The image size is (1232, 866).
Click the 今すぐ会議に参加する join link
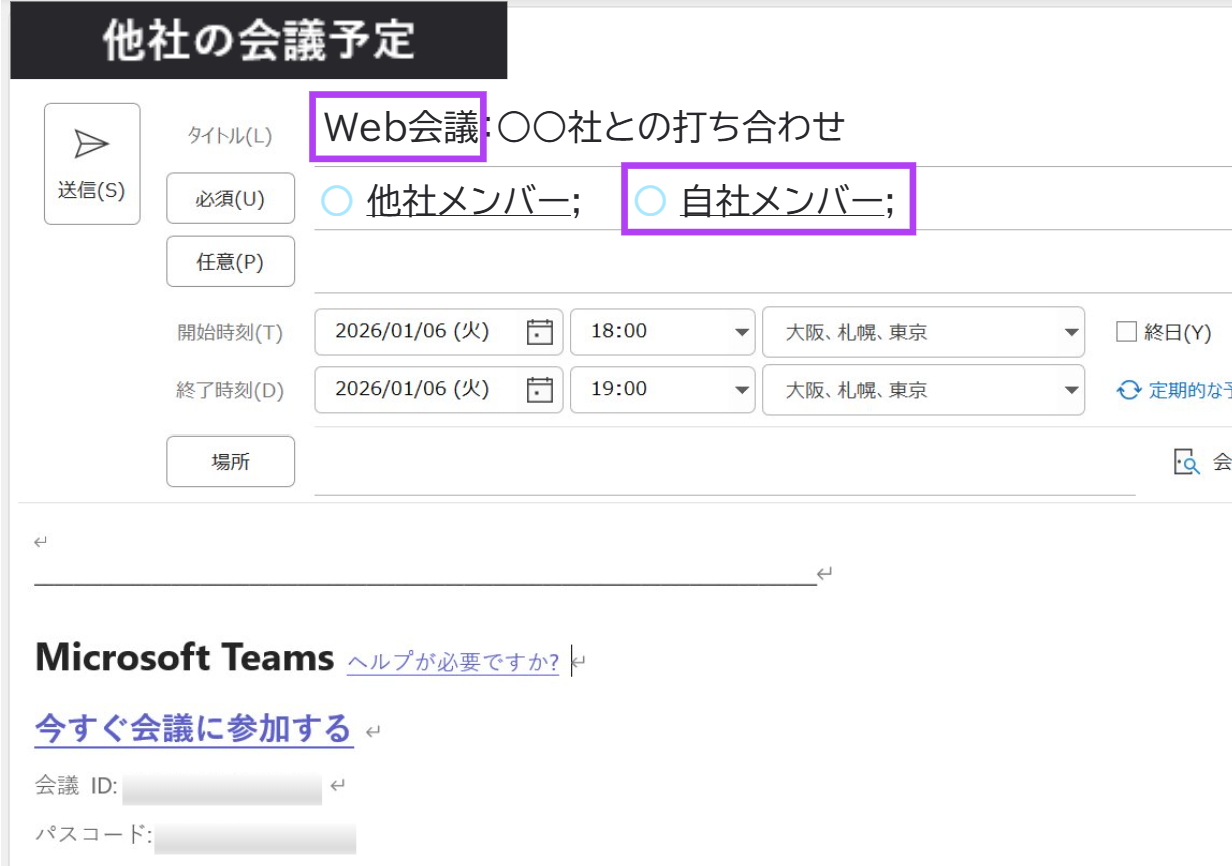(x=194, y=729)
